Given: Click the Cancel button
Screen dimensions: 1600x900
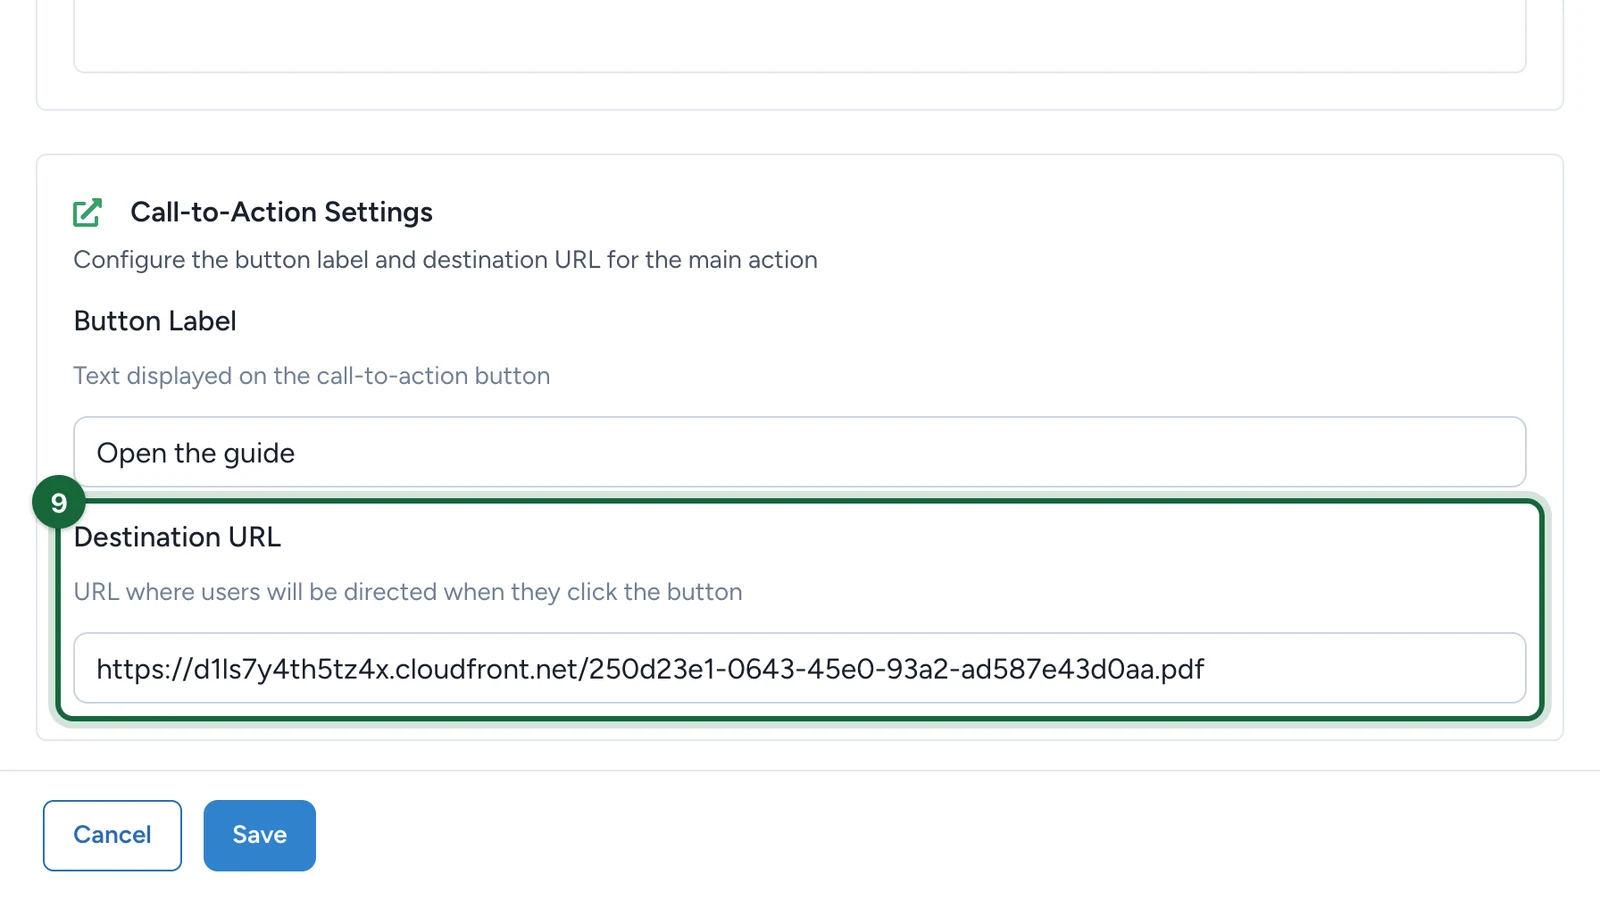Looking at the screenshot, I should pyautogui.click(x=112, y=835).
